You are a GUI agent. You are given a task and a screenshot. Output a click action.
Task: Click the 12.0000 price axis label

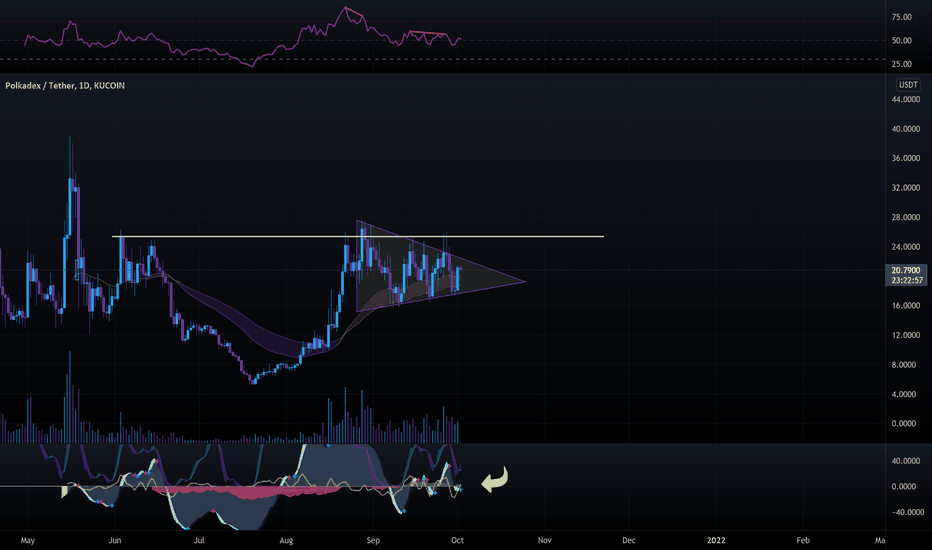click(905, 335)
